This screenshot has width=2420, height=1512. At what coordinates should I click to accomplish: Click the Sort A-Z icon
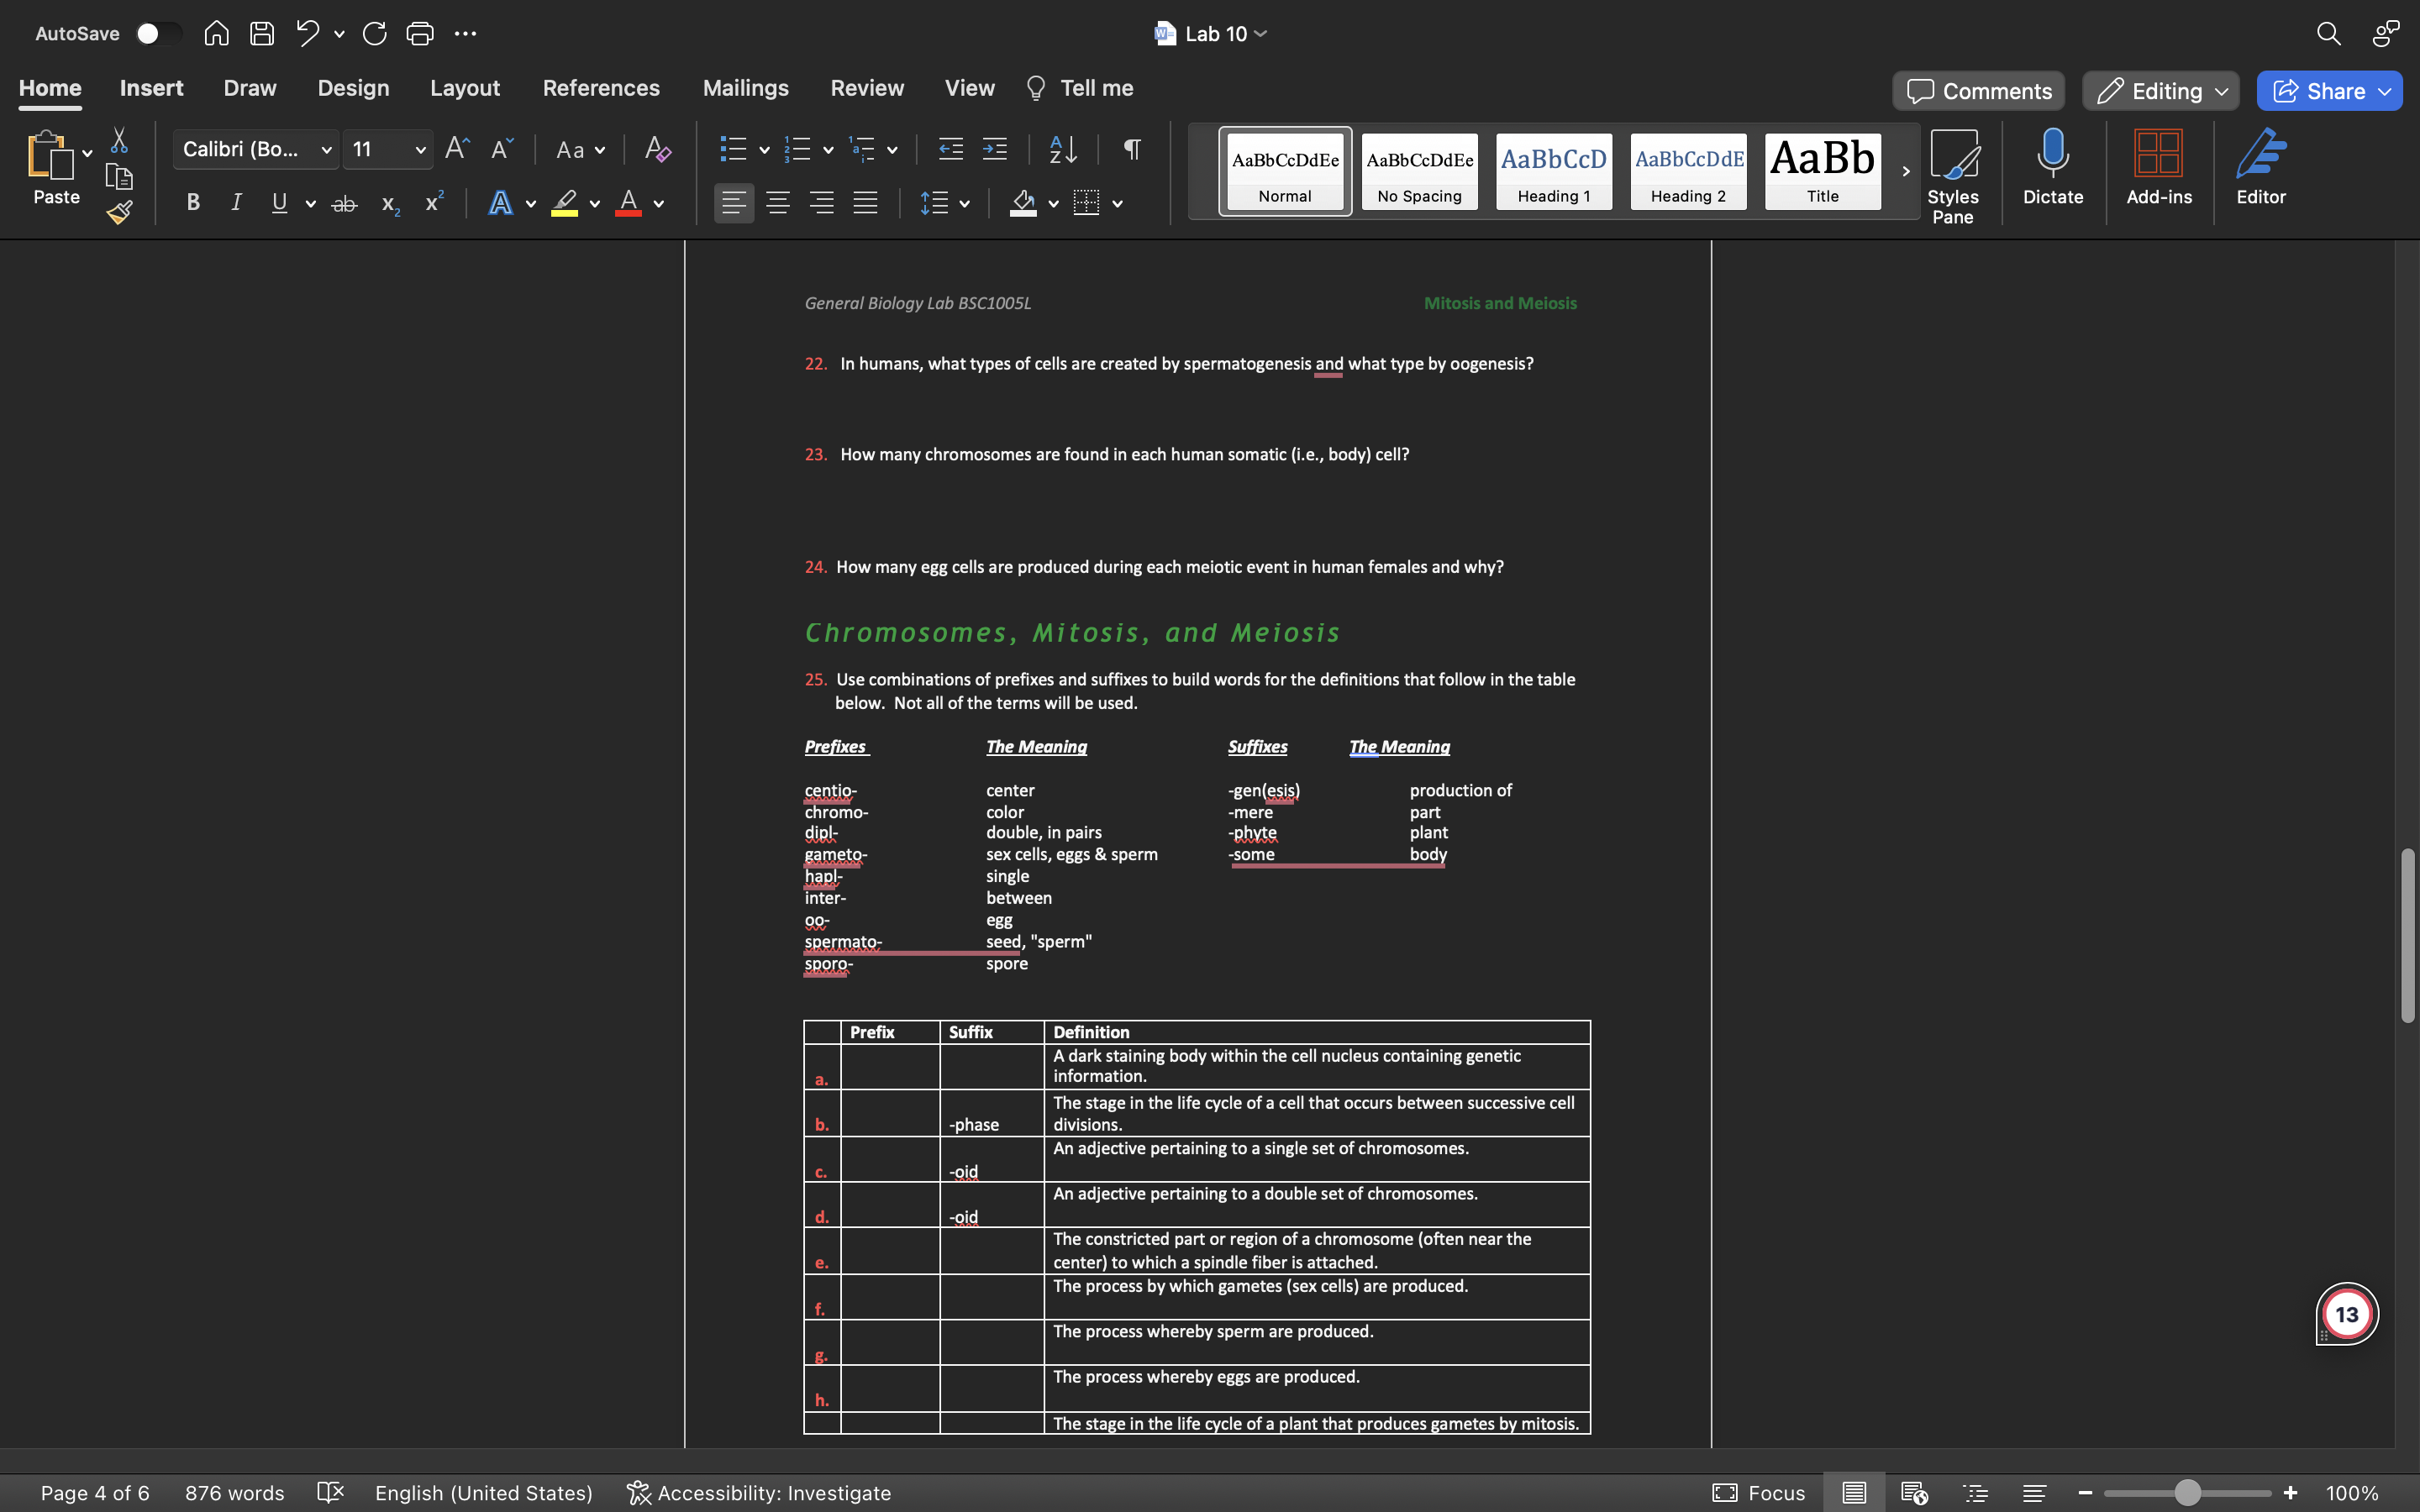click(1062, 149)
